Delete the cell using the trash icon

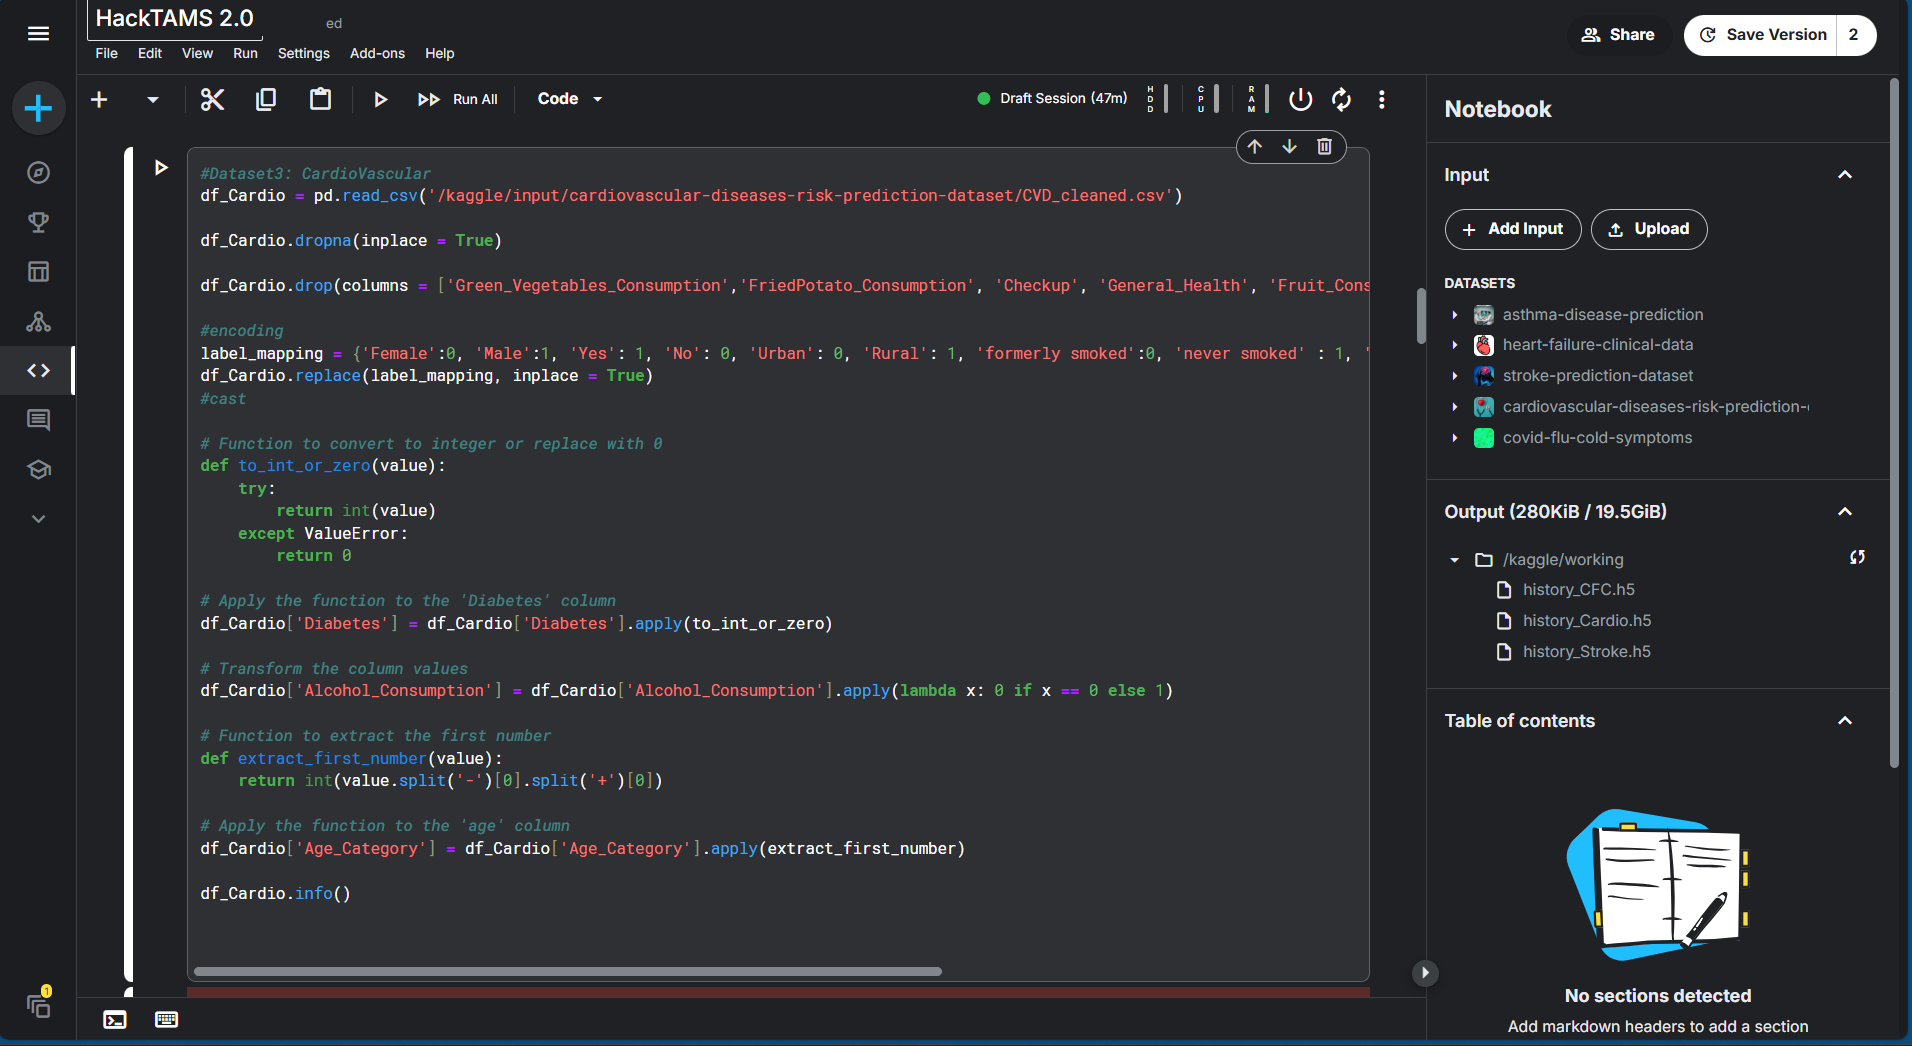[1324, 147]
